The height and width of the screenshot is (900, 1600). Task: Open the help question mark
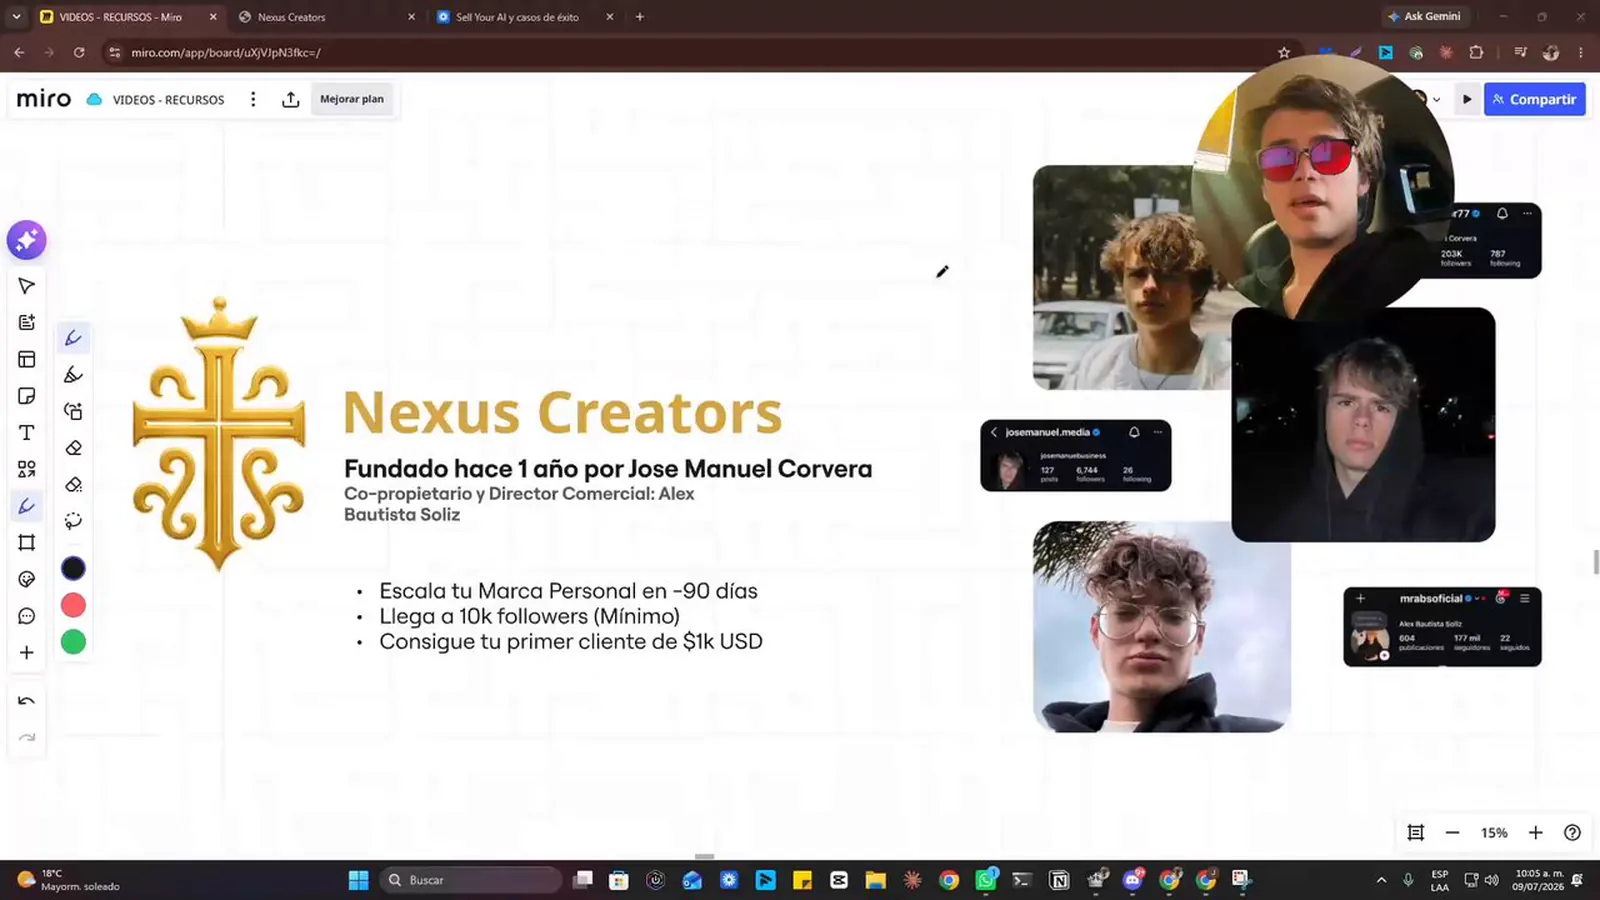(1572, 833)
